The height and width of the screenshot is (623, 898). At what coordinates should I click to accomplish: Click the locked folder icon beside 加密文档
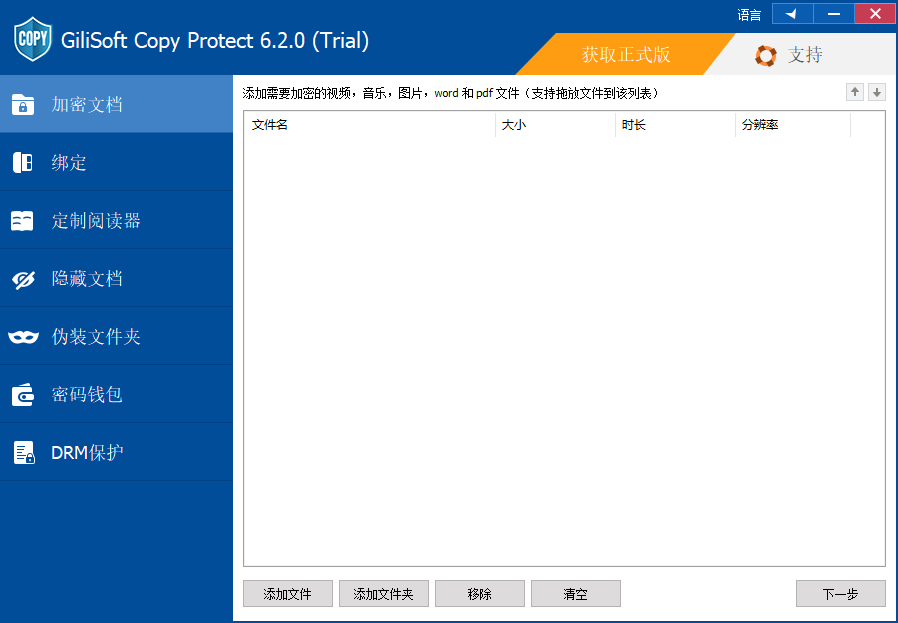23,105
